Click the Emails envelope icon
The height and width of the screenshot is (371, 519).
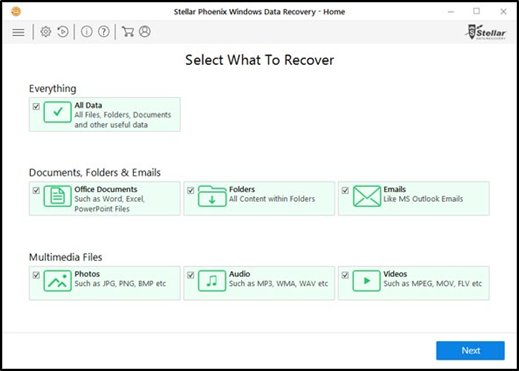click(x=367, y=196)
